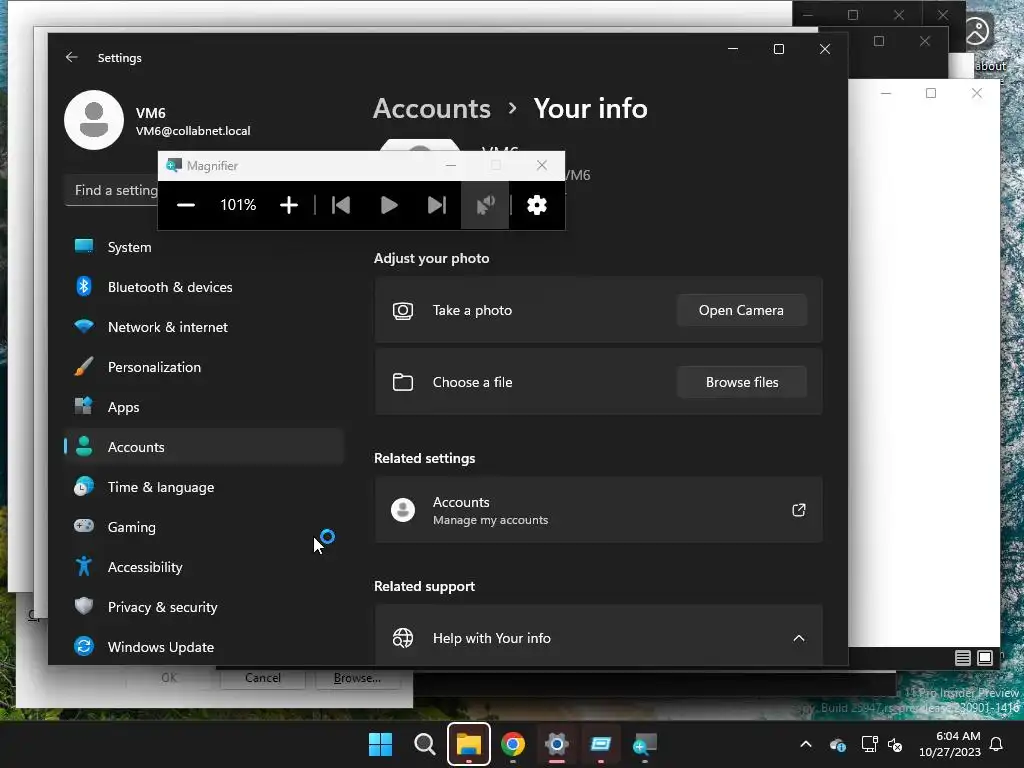The image size is (1024, 768).
Task: Click globe icon beside Help with Your info
Action: pos(403,638)
